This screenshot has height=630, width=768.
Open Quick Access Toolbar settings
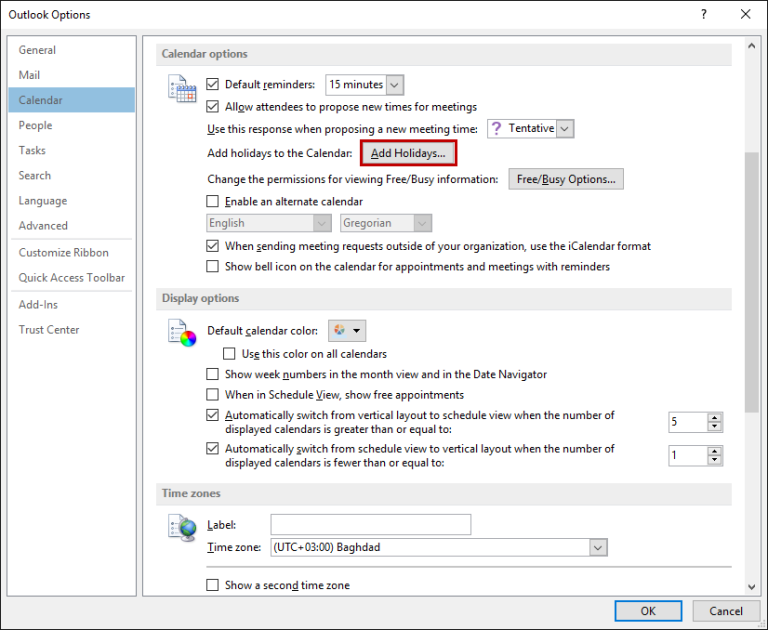[x=72, y=278]
